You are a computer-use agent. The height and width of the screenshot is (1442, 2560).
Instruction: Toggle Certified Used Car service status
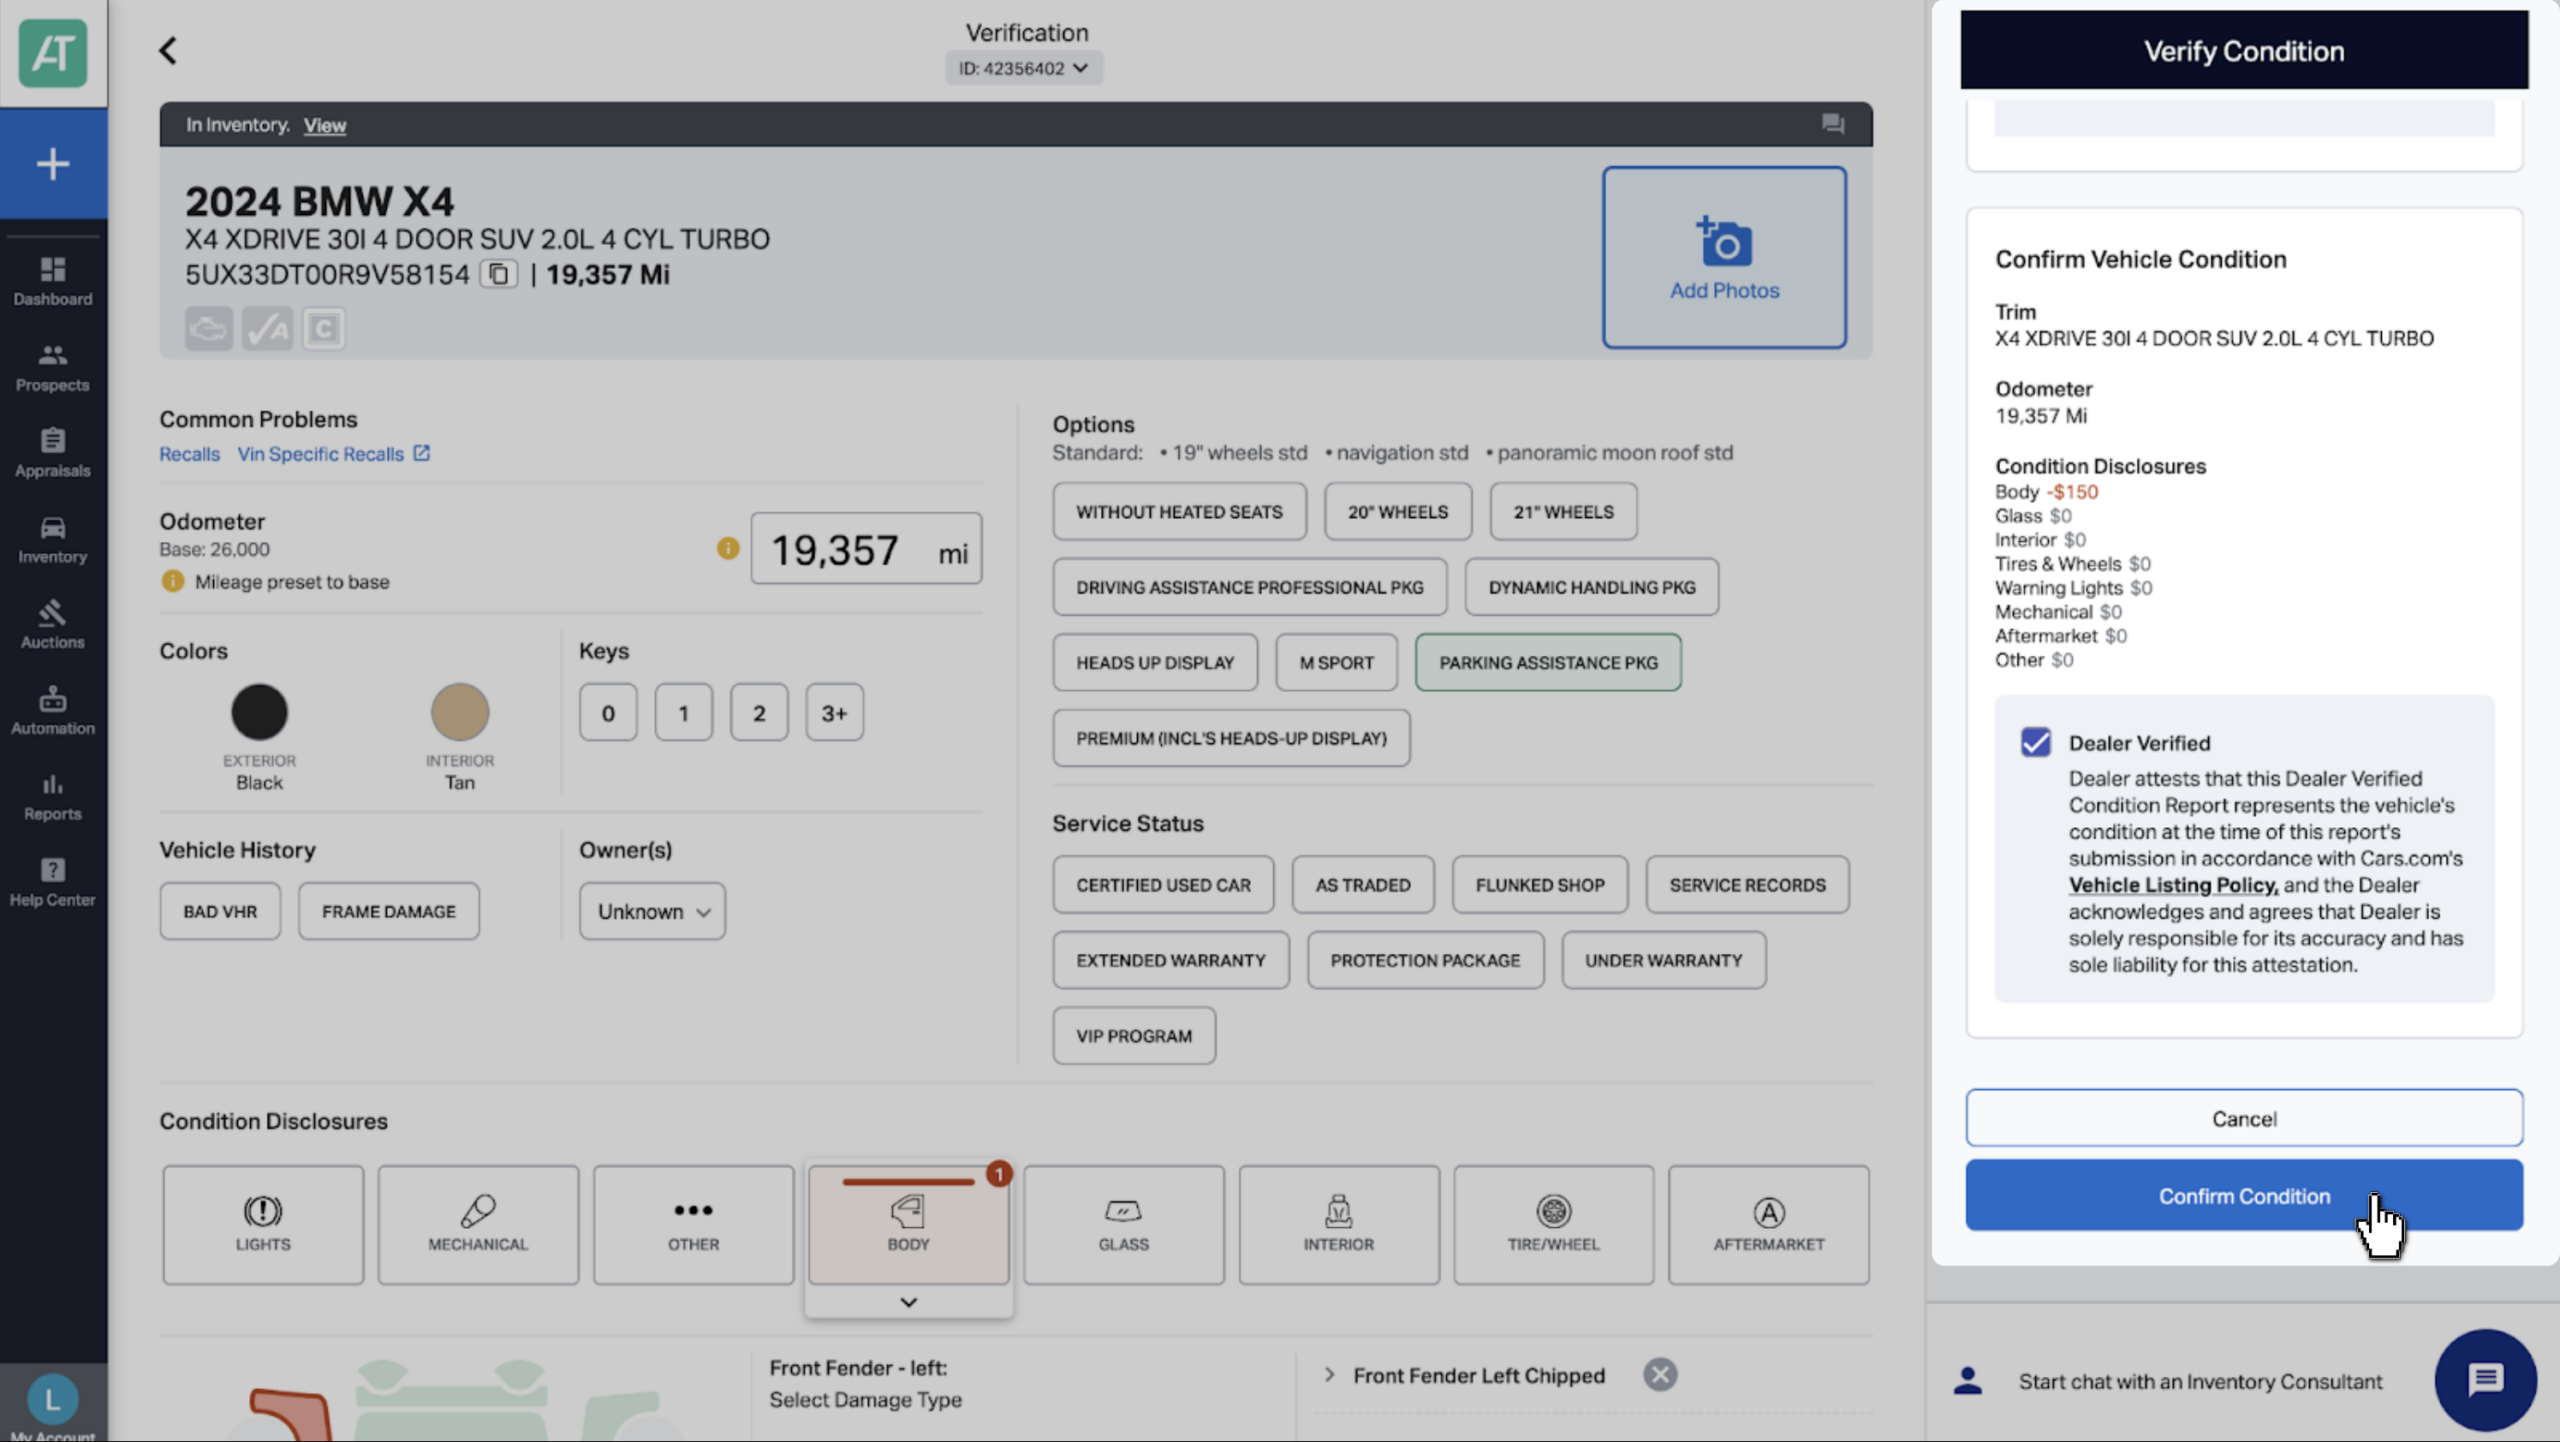[1163, 884]
